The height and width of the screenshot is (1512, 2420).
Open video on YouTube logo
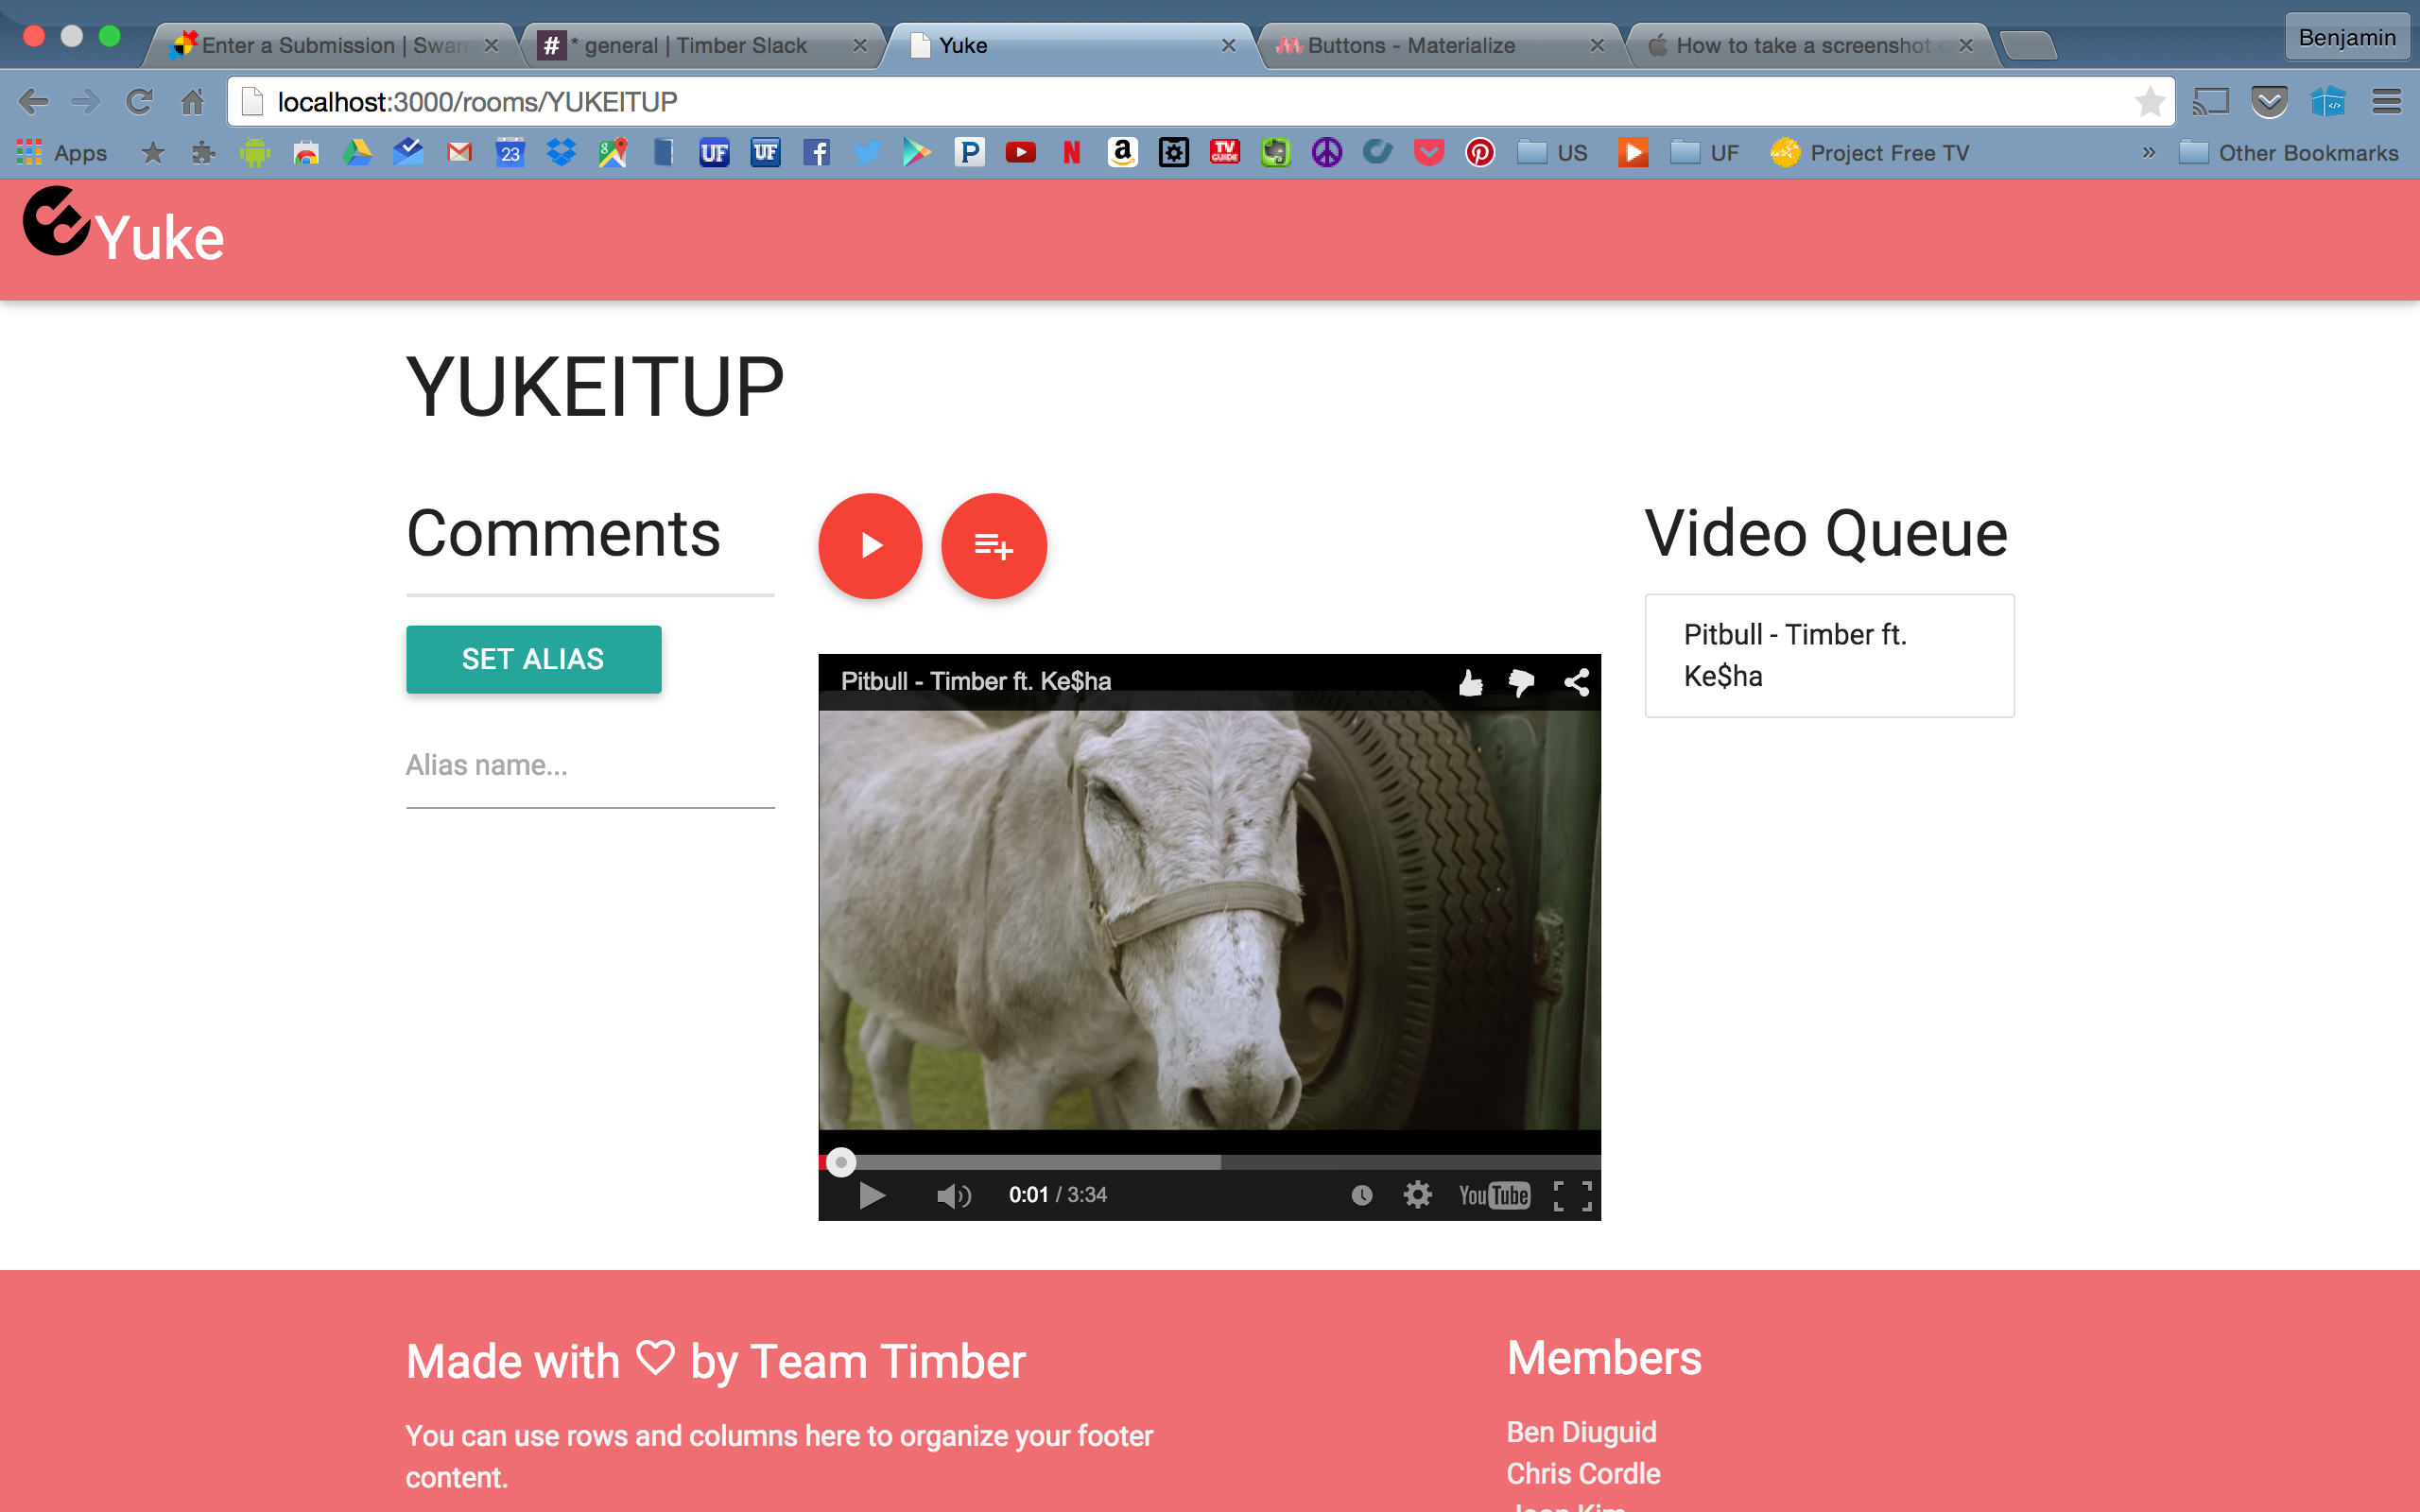[1494, 1195]
